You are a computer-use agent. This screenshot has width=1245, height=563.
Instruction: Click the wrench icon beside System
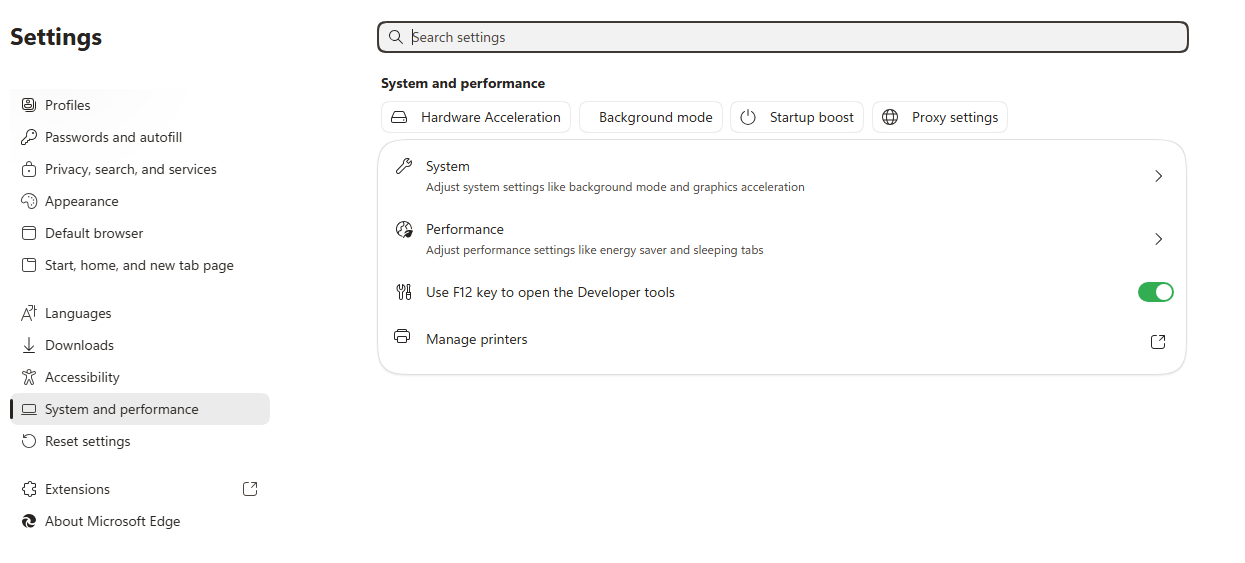[x=404, y=166]
